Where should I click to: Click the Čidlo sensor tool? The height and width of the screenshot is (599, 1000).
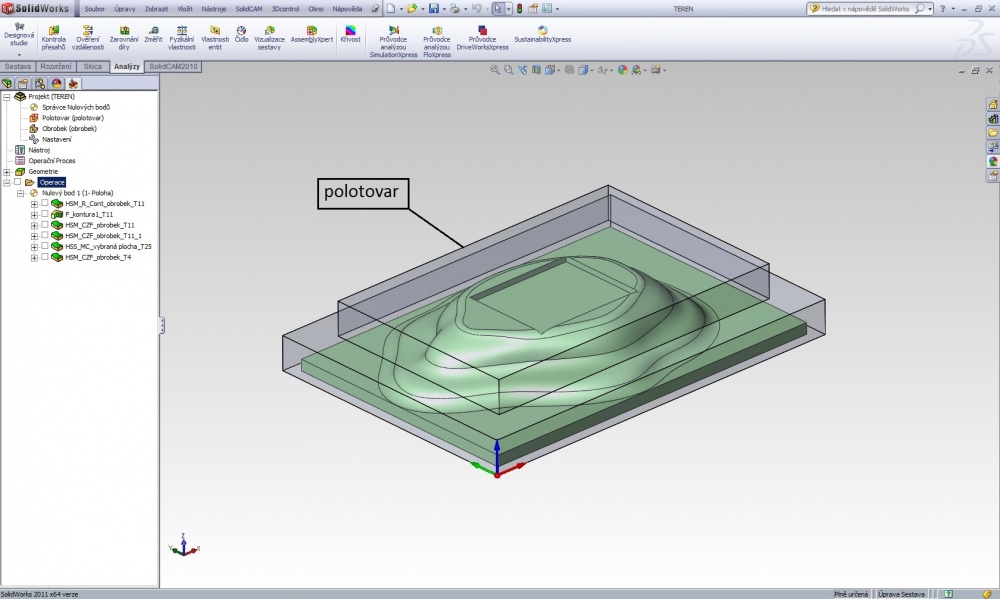241,34
